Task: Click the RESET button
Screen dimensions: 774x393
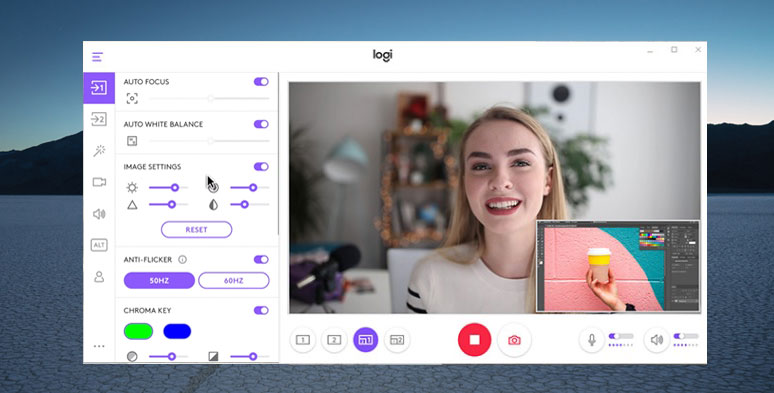Action: coord(196,230)
